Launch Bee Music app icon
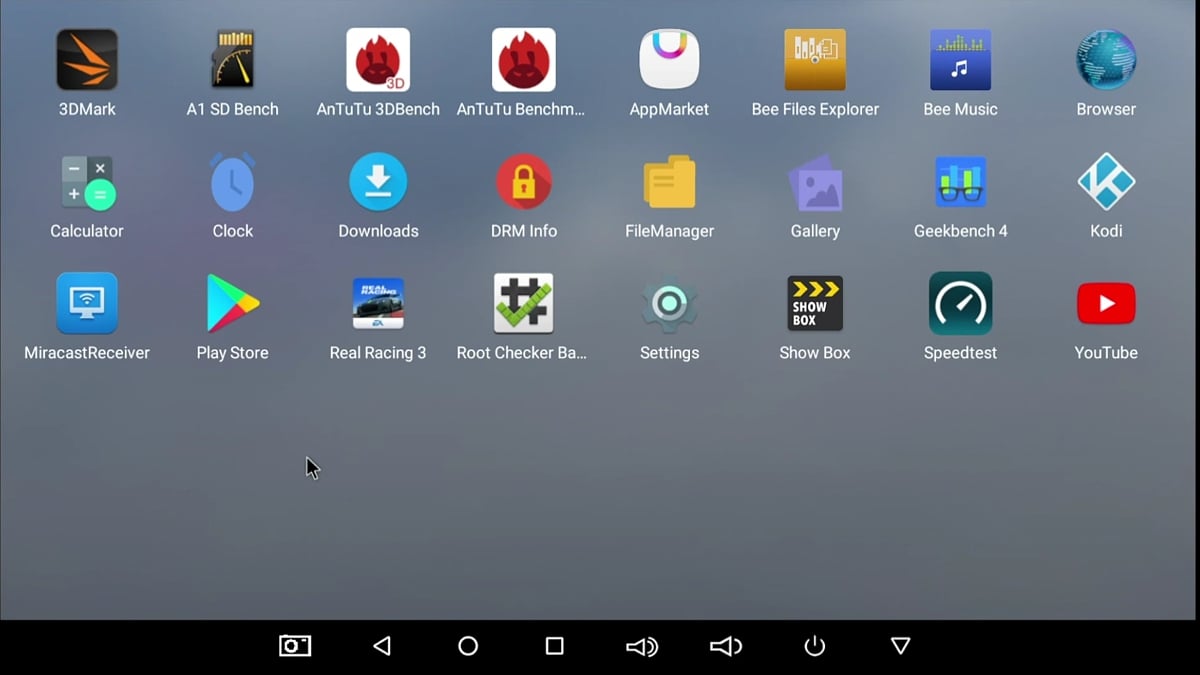 [961, 60]
